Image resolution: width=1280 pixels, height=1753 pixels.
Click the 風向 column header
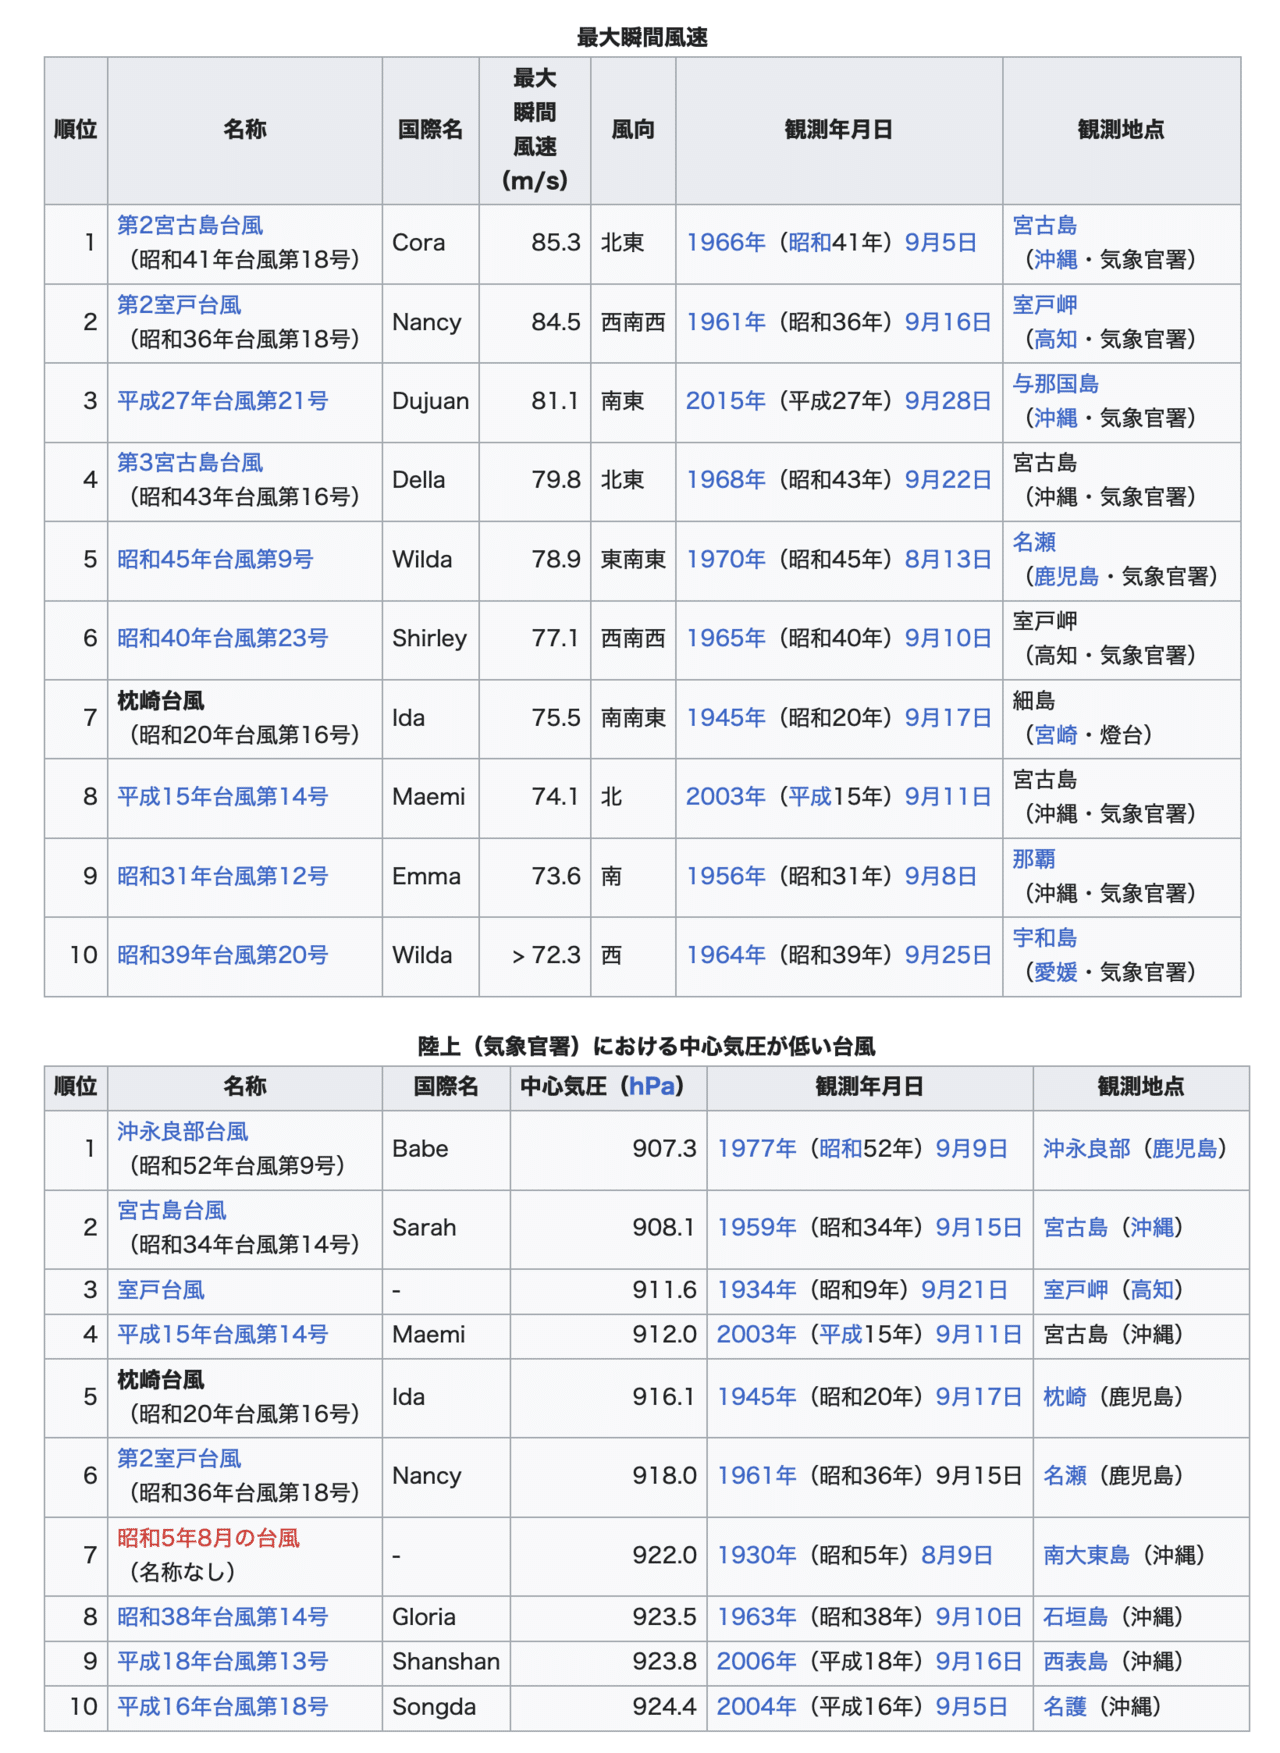click(x=633, y=130)
